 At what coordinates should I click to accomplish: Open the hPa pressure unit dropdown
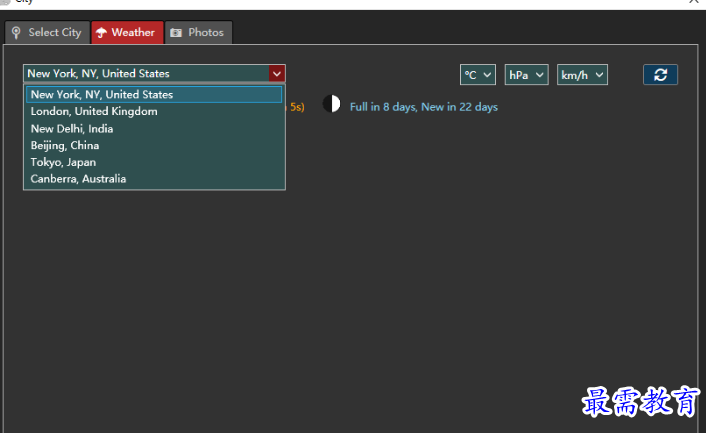[x=526, y=75]
